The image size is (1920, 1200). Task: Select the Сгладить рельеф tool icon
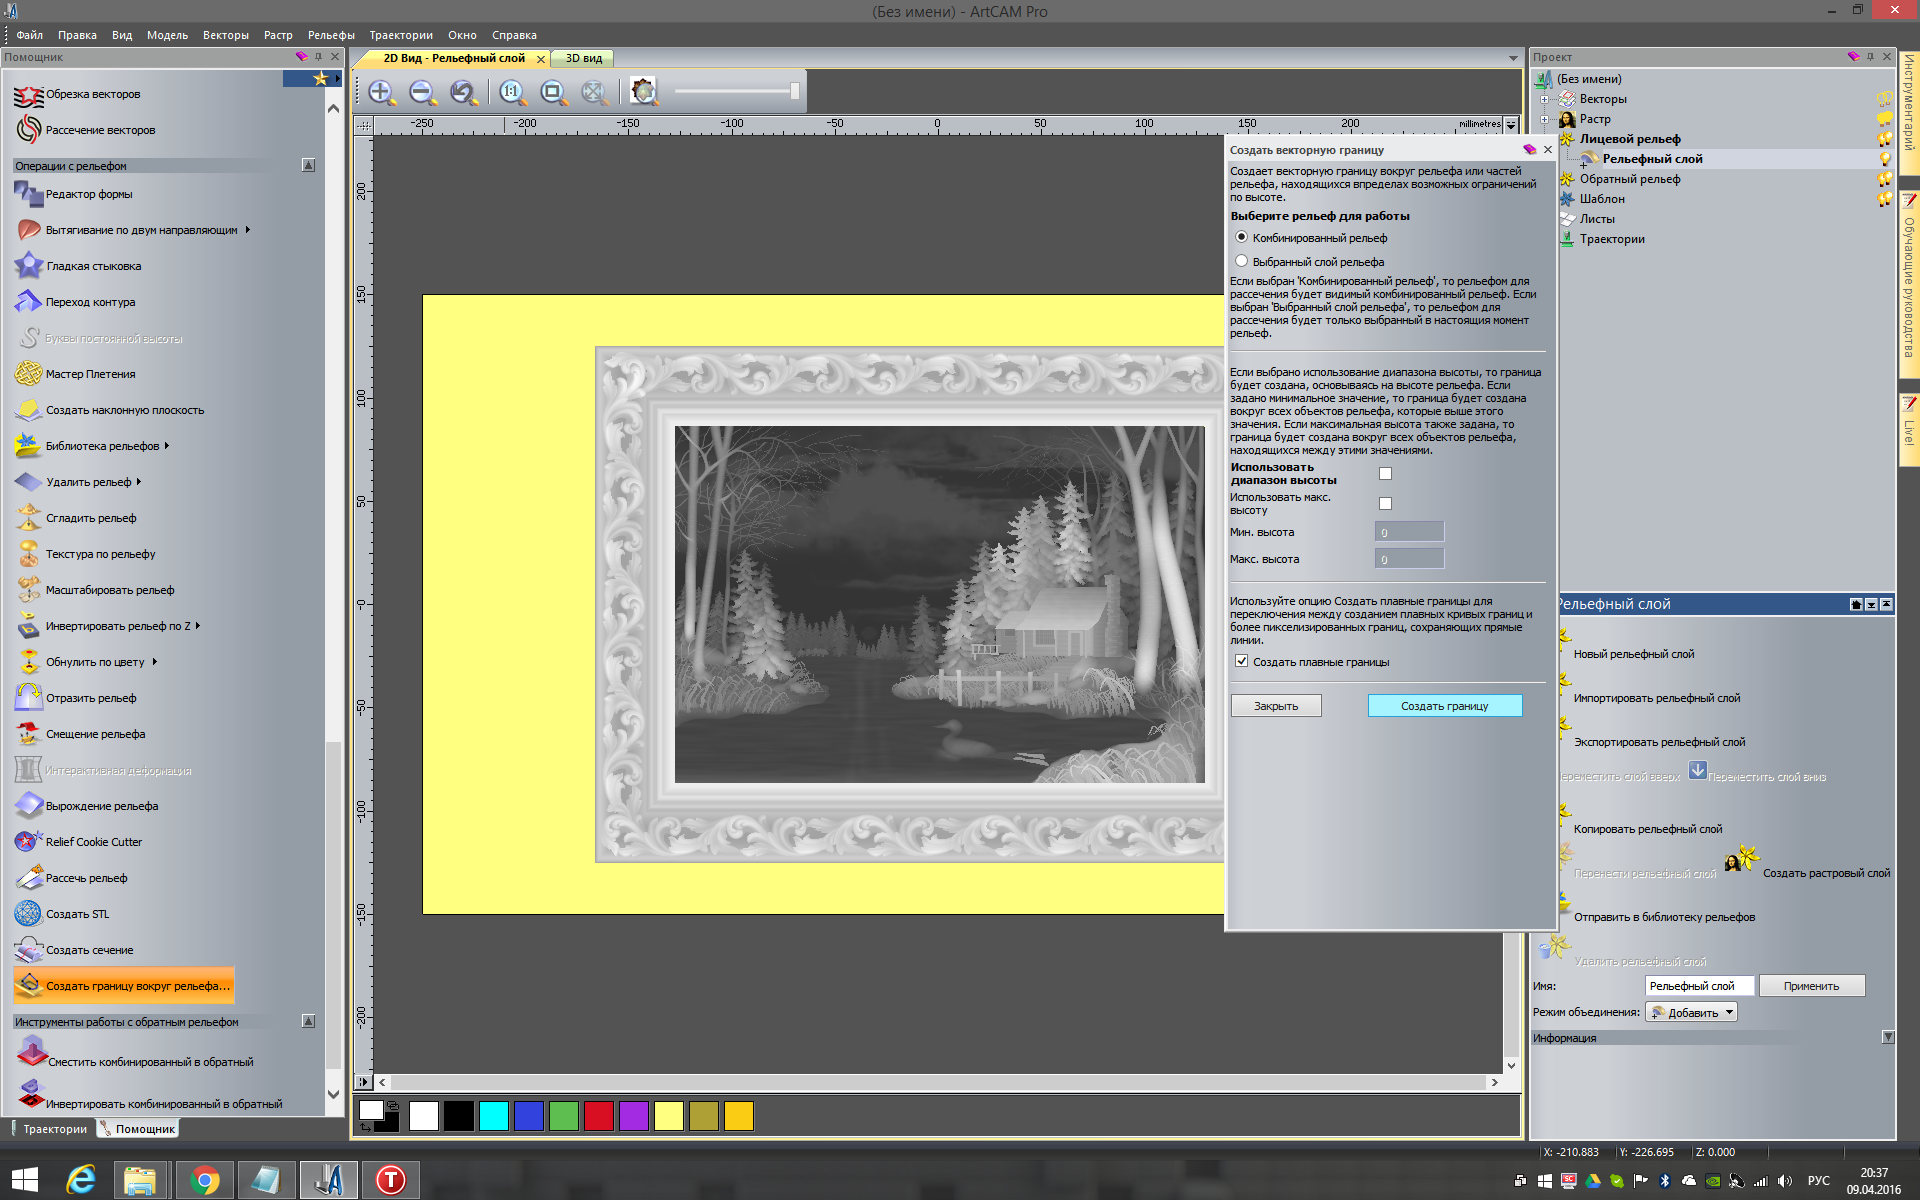click(28, 518)
